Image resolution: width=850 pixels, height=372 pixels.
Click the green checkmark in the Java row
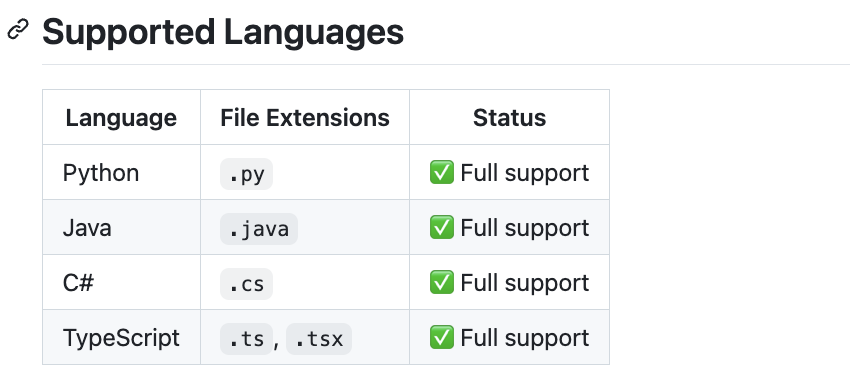click(442, 228)
